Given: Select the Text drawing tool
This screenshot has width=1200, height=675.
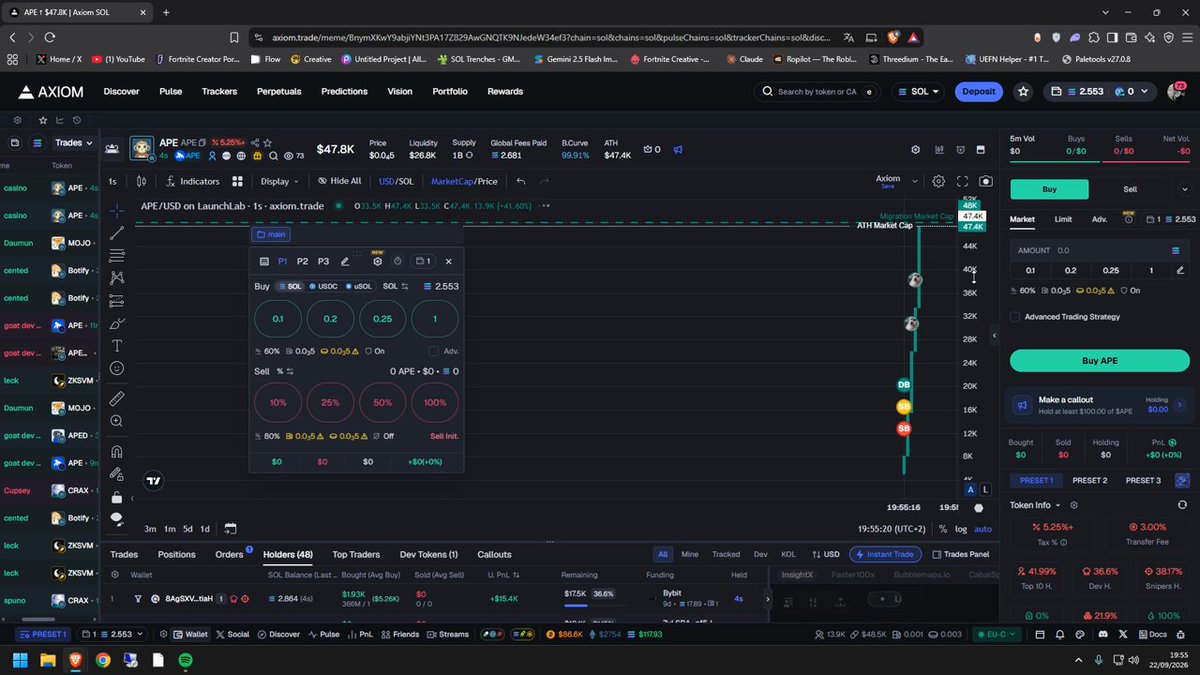Looking at the screenshot, I should point(117,346).
